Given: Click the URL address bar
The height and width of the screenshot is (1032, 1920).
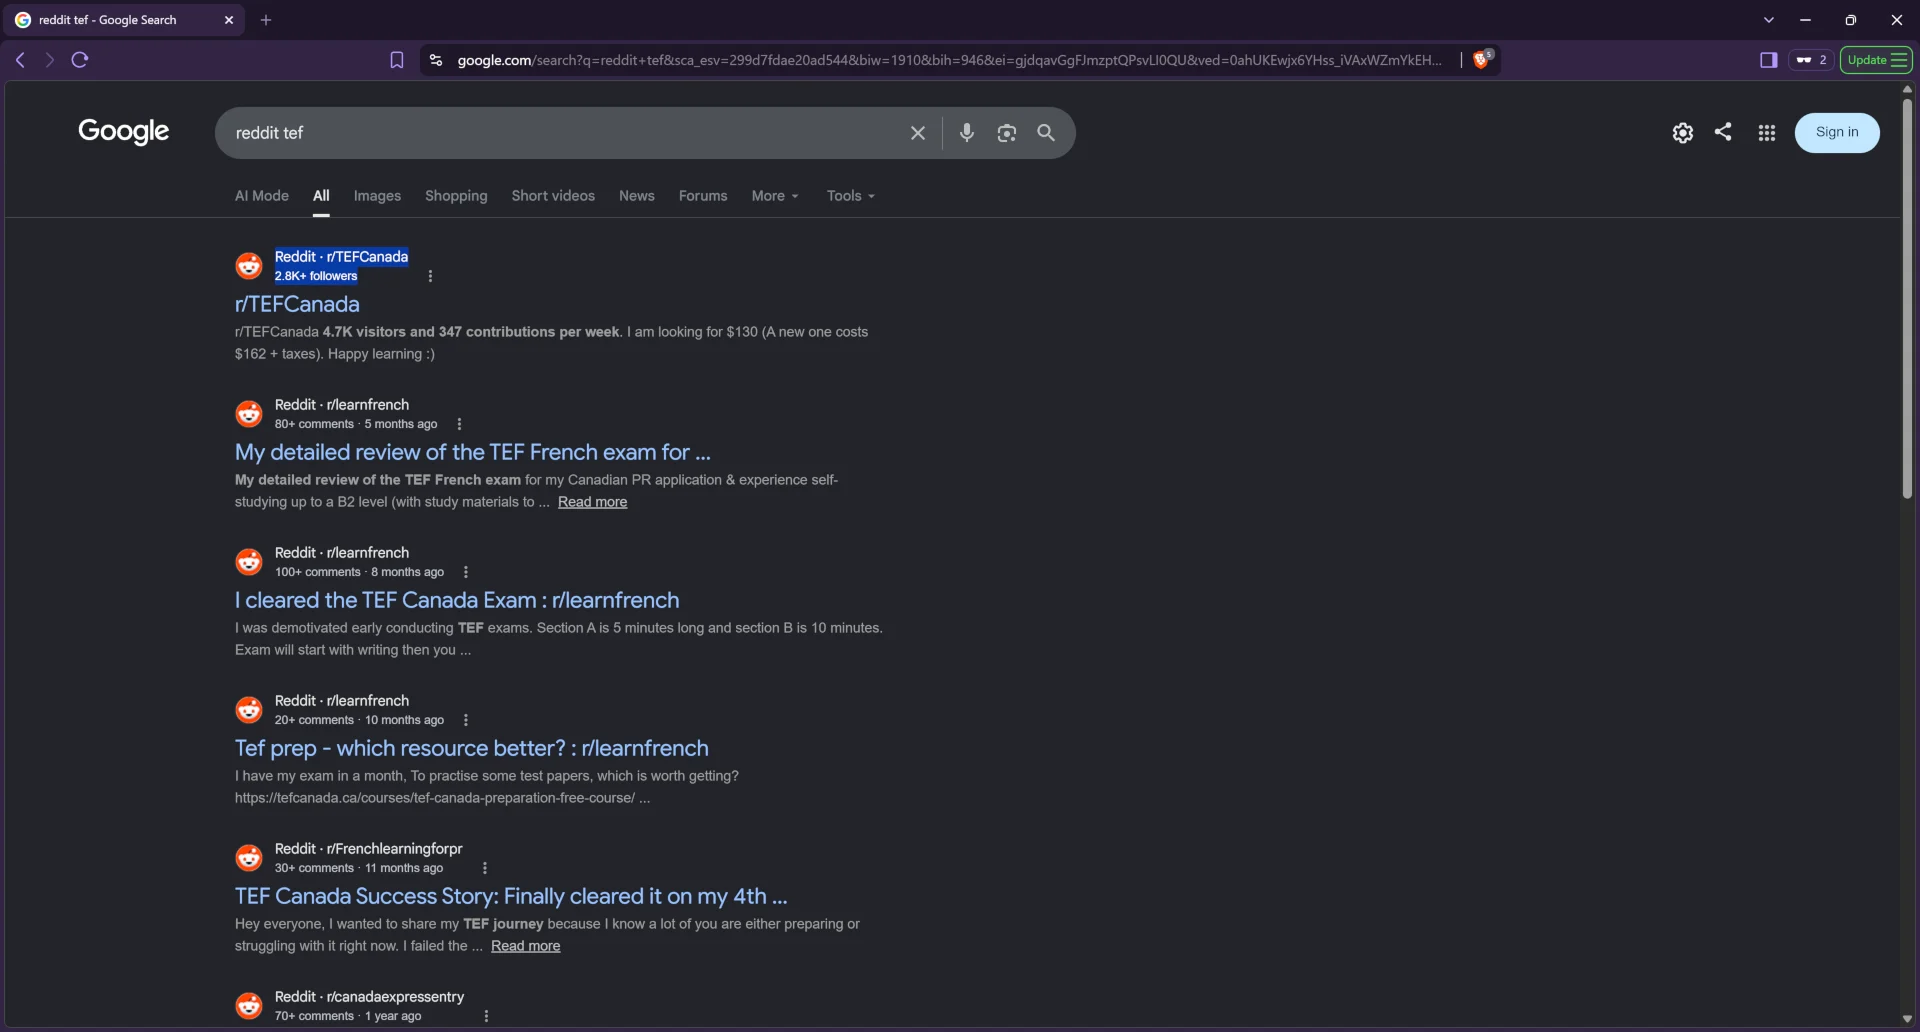Looking at the screenshot, I should pos(948,60).
